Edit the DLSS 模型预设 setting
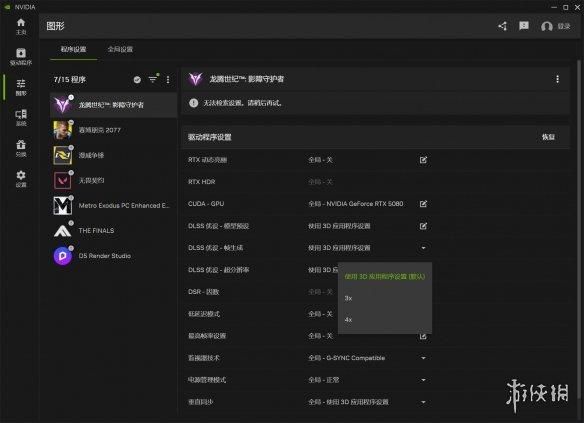Screen dimensions: 584x423 pos(423,226)
